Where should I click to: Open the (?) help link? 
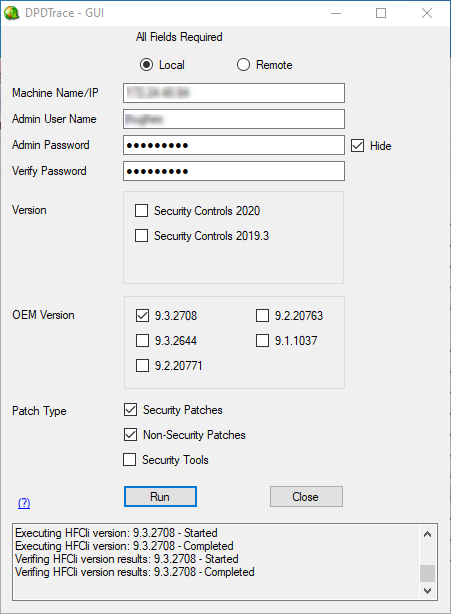coord(24,502)
